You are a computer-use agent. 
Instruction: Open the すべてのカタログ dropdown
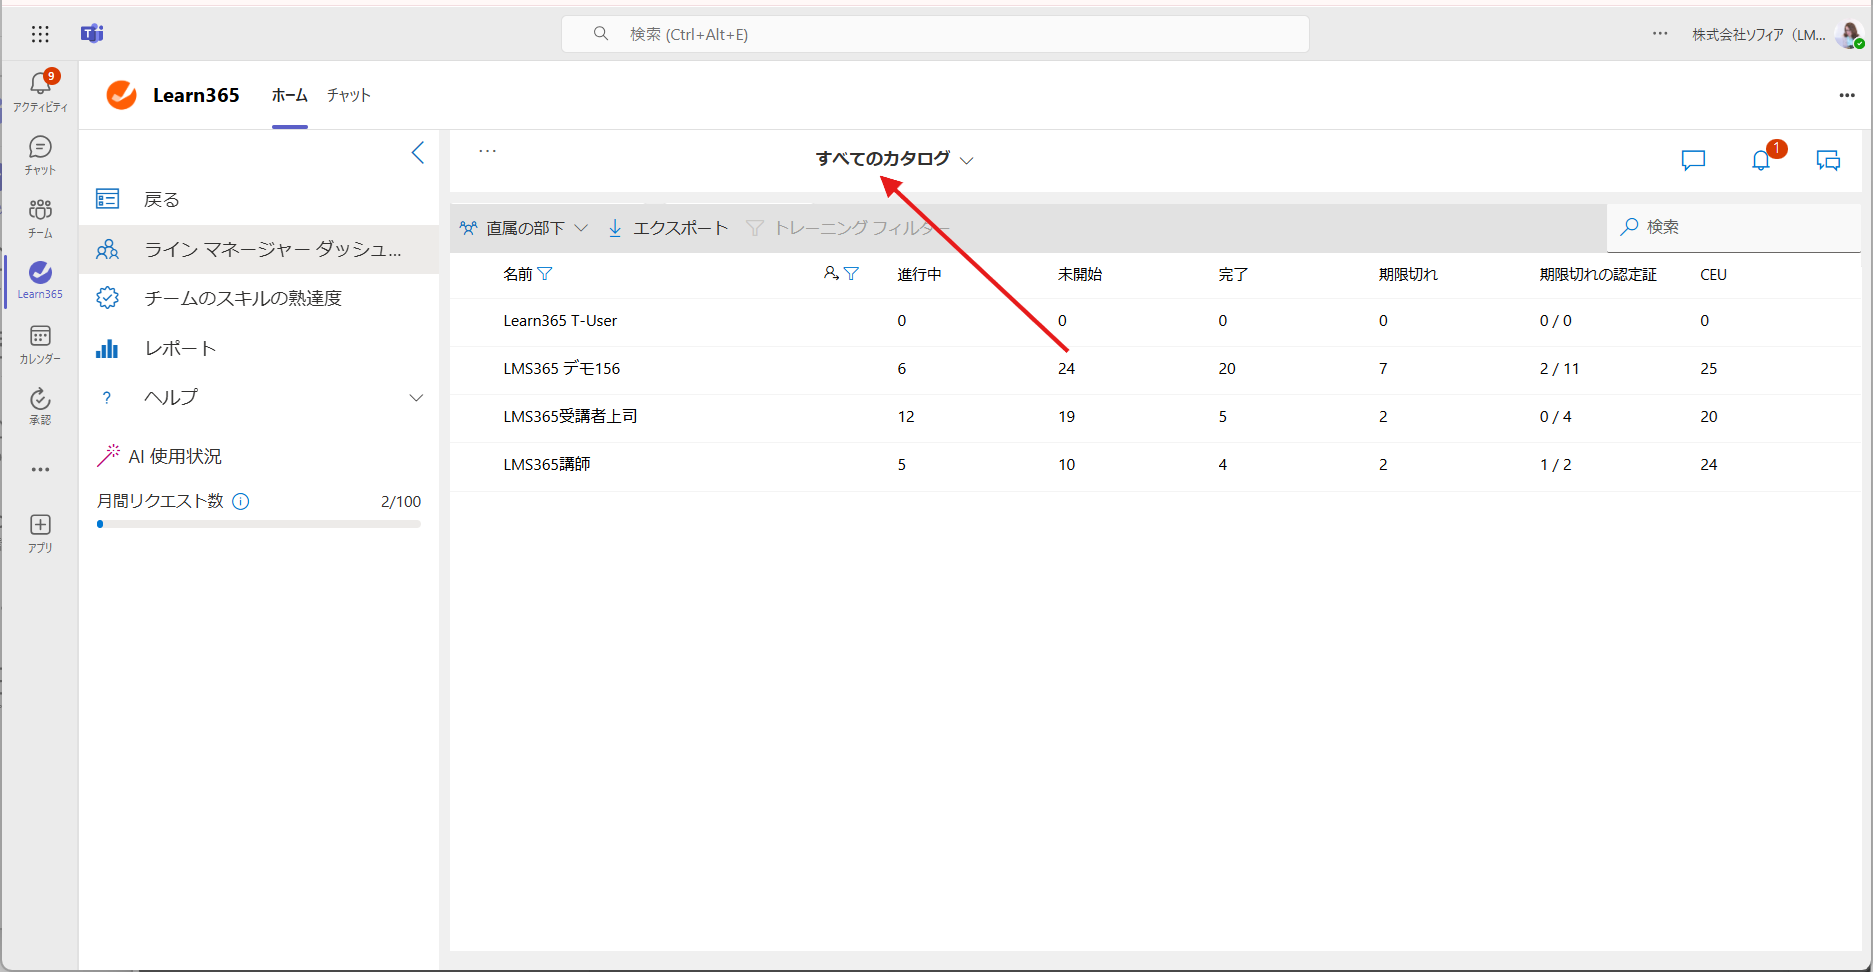pyautogui.click(x=894, y=159)
